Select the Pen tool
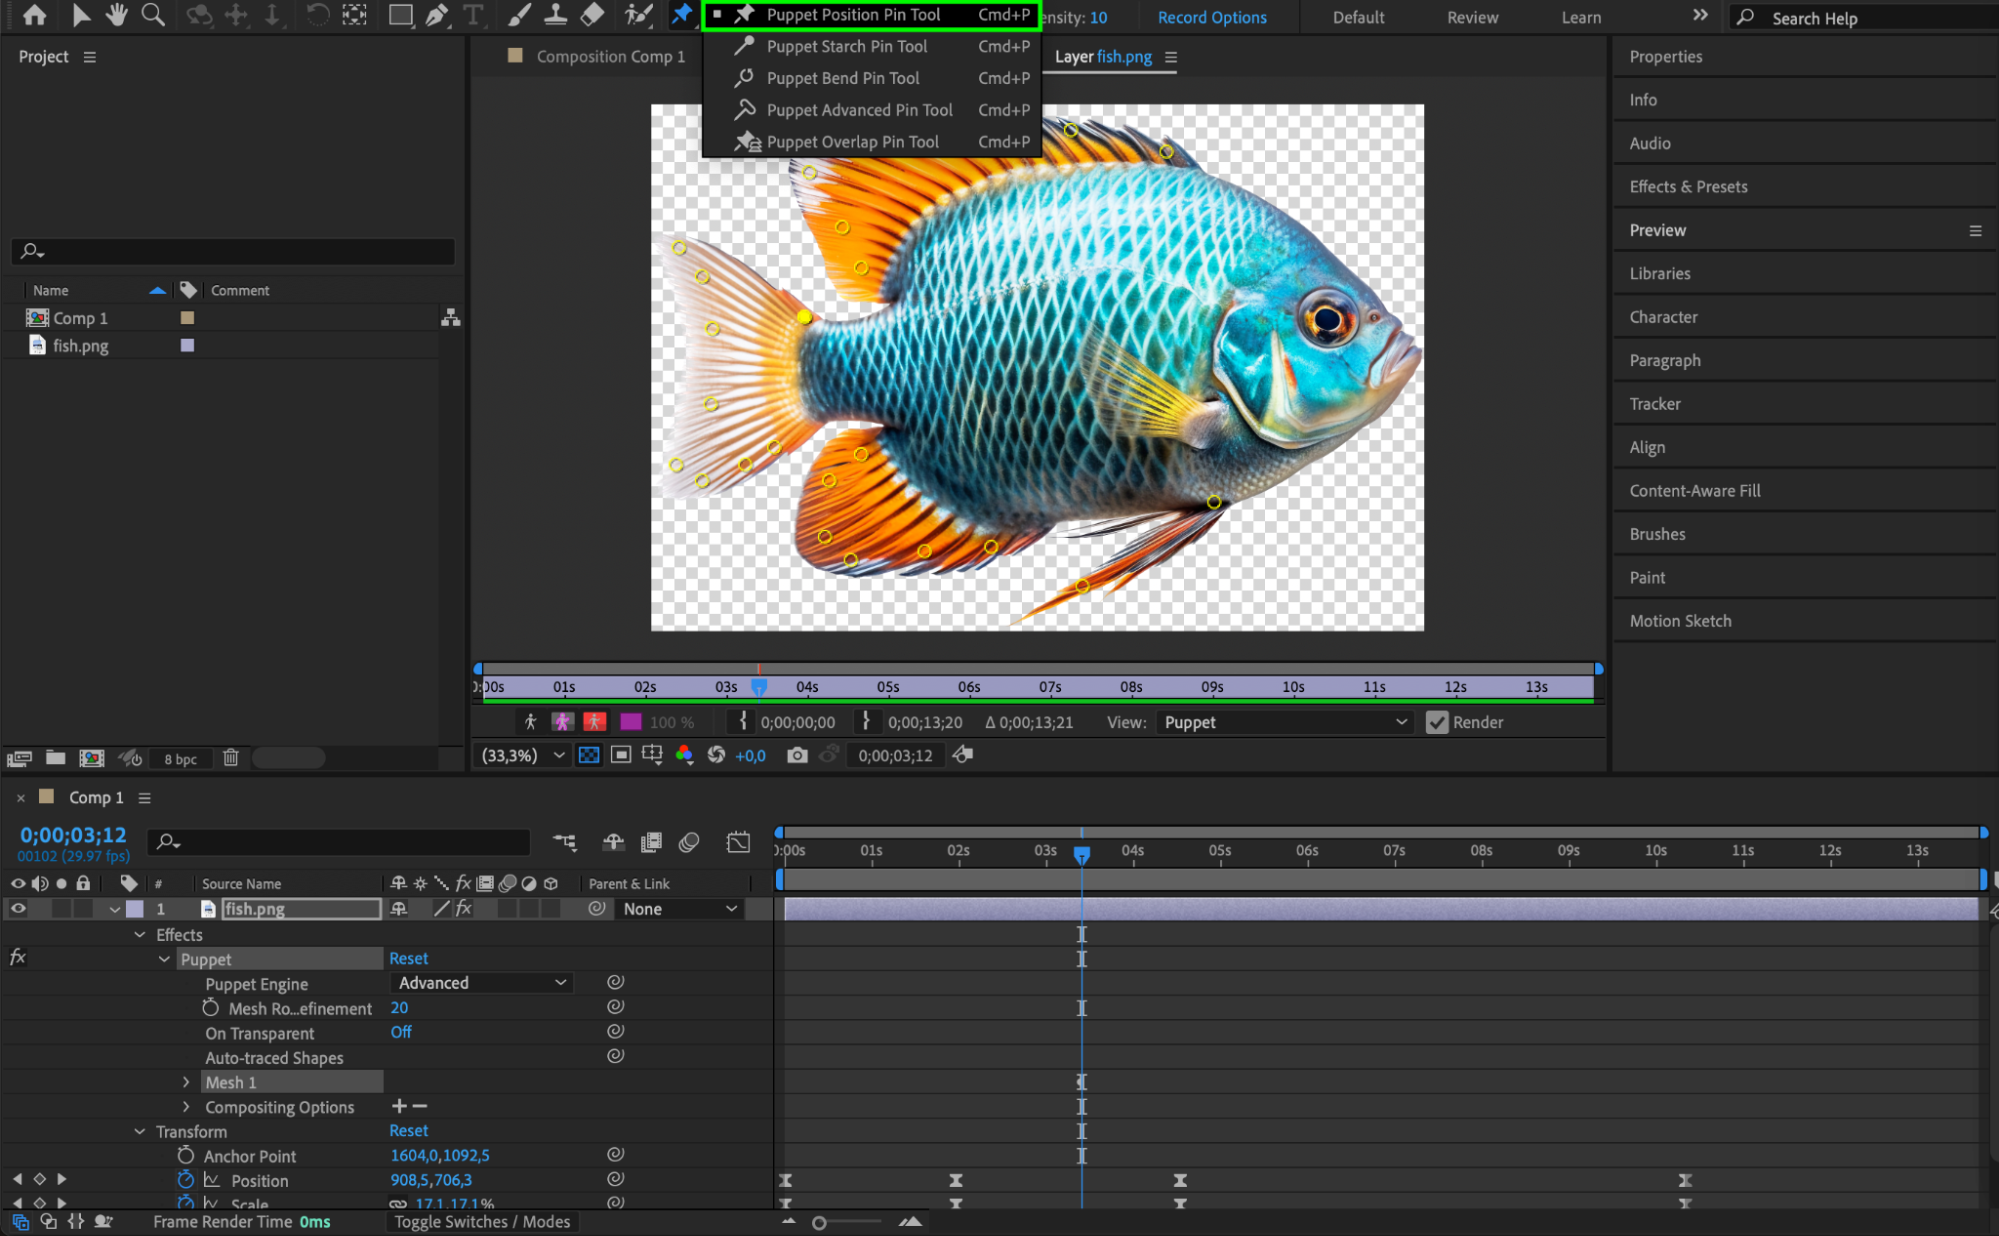Screen dimensions: 1999x1236 [437, 15]
